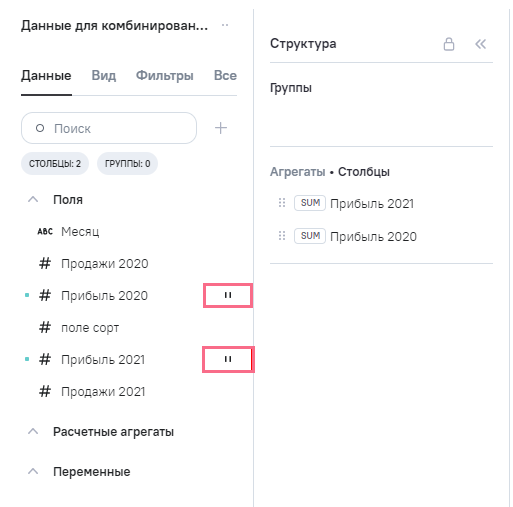
Task: Toggle the СТОЛБЦЫ: 2 chip
Action: 55,164
